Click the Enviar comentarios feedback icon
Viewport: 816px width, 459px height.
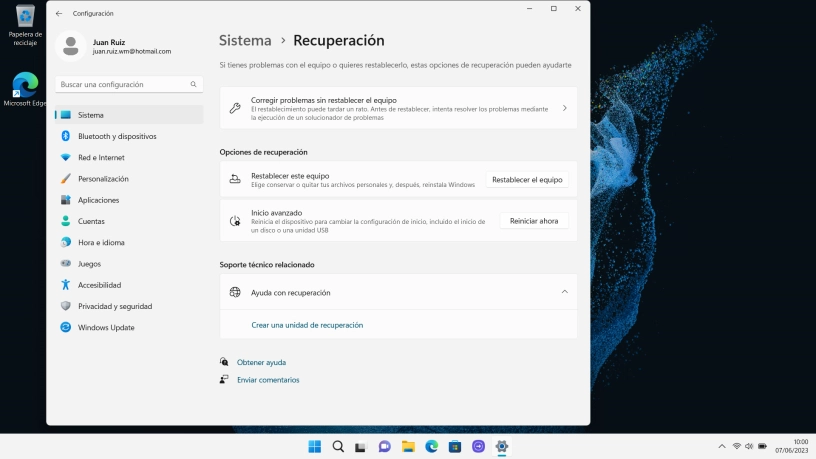pos(224,379)
